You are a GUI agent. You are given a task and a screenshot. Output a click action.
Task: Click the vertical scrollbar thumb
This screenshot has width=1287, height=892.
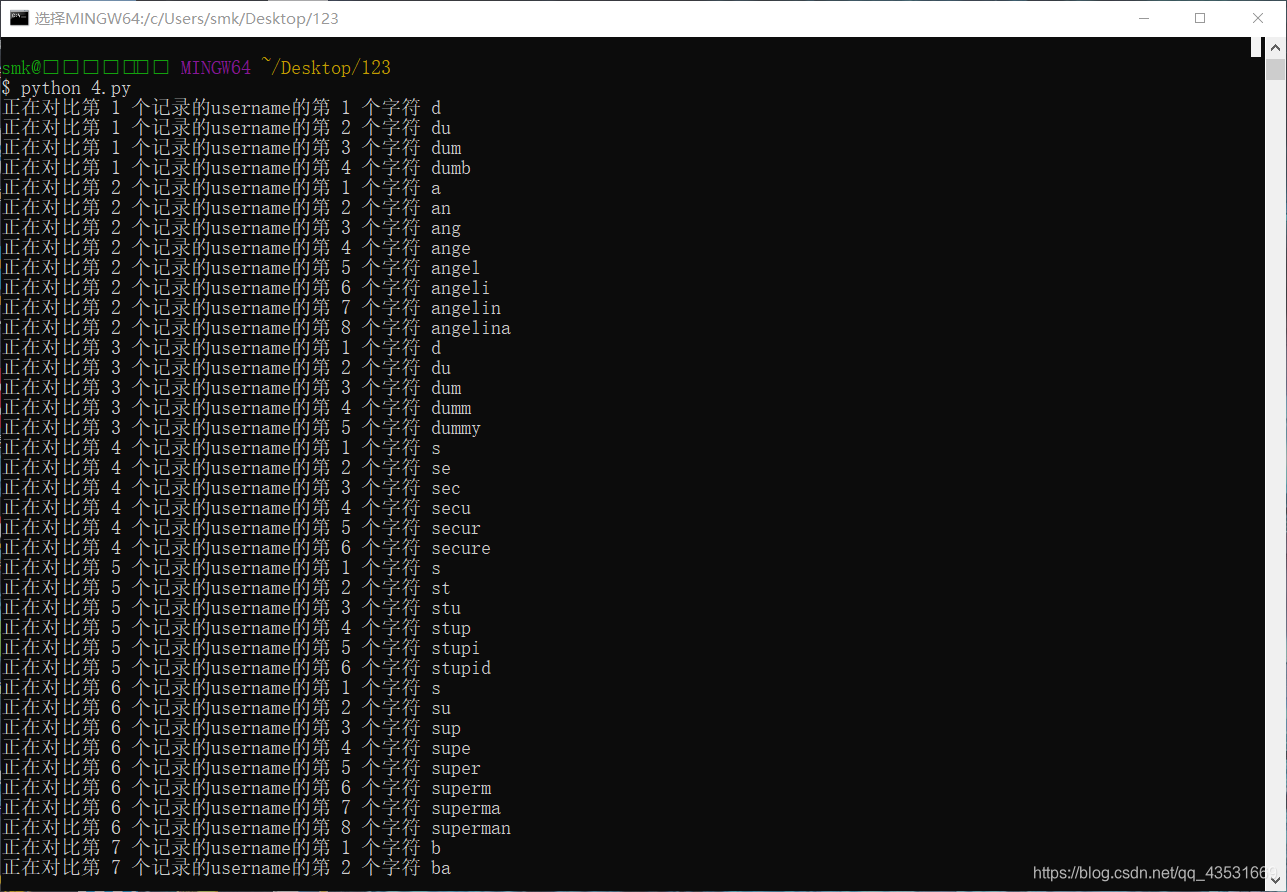pos(1275,69)
